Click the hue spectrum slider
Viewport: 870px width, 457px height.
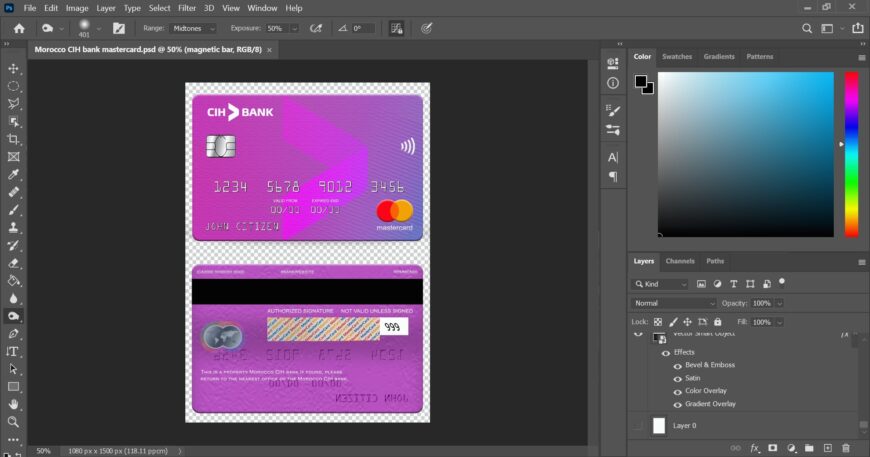[851, 155]
